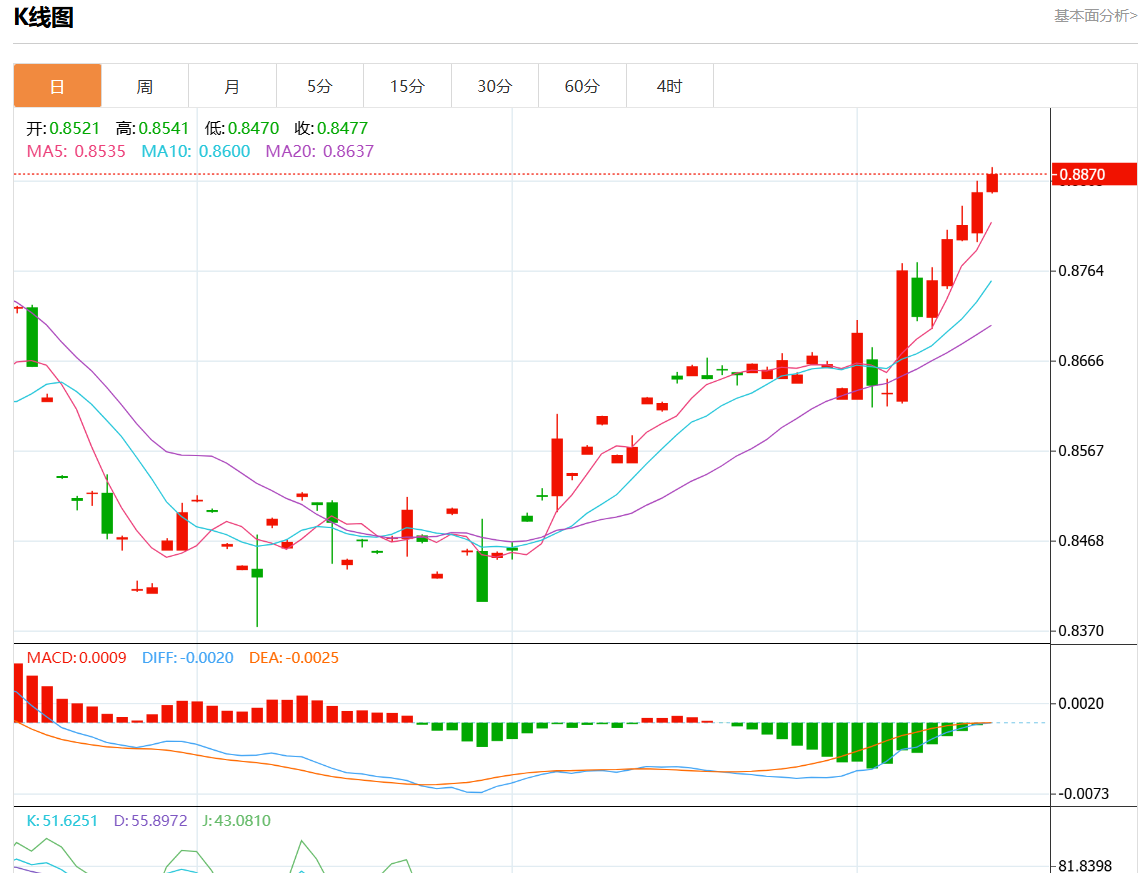Click the DIFF -0.0020 value label
1146x873 pixels.
[188, 658]
